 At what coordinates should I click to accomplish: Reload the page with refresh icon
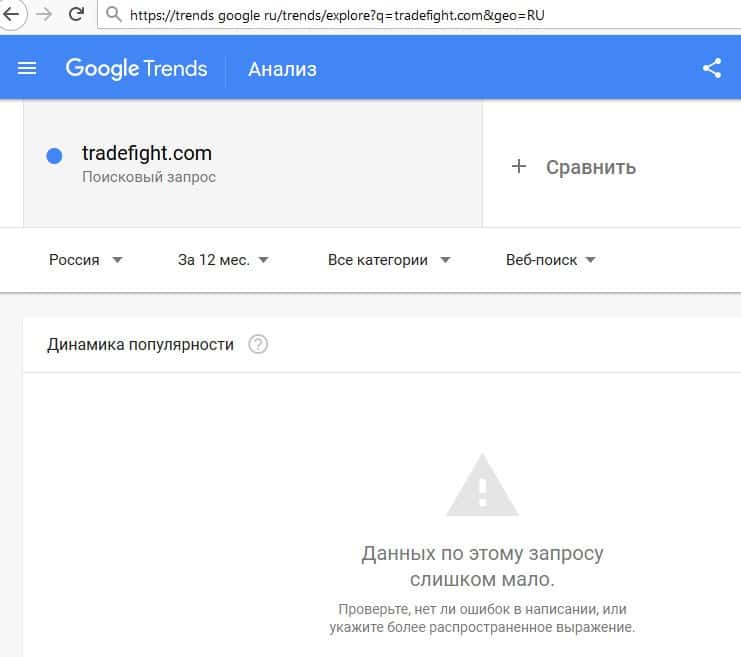76,15
